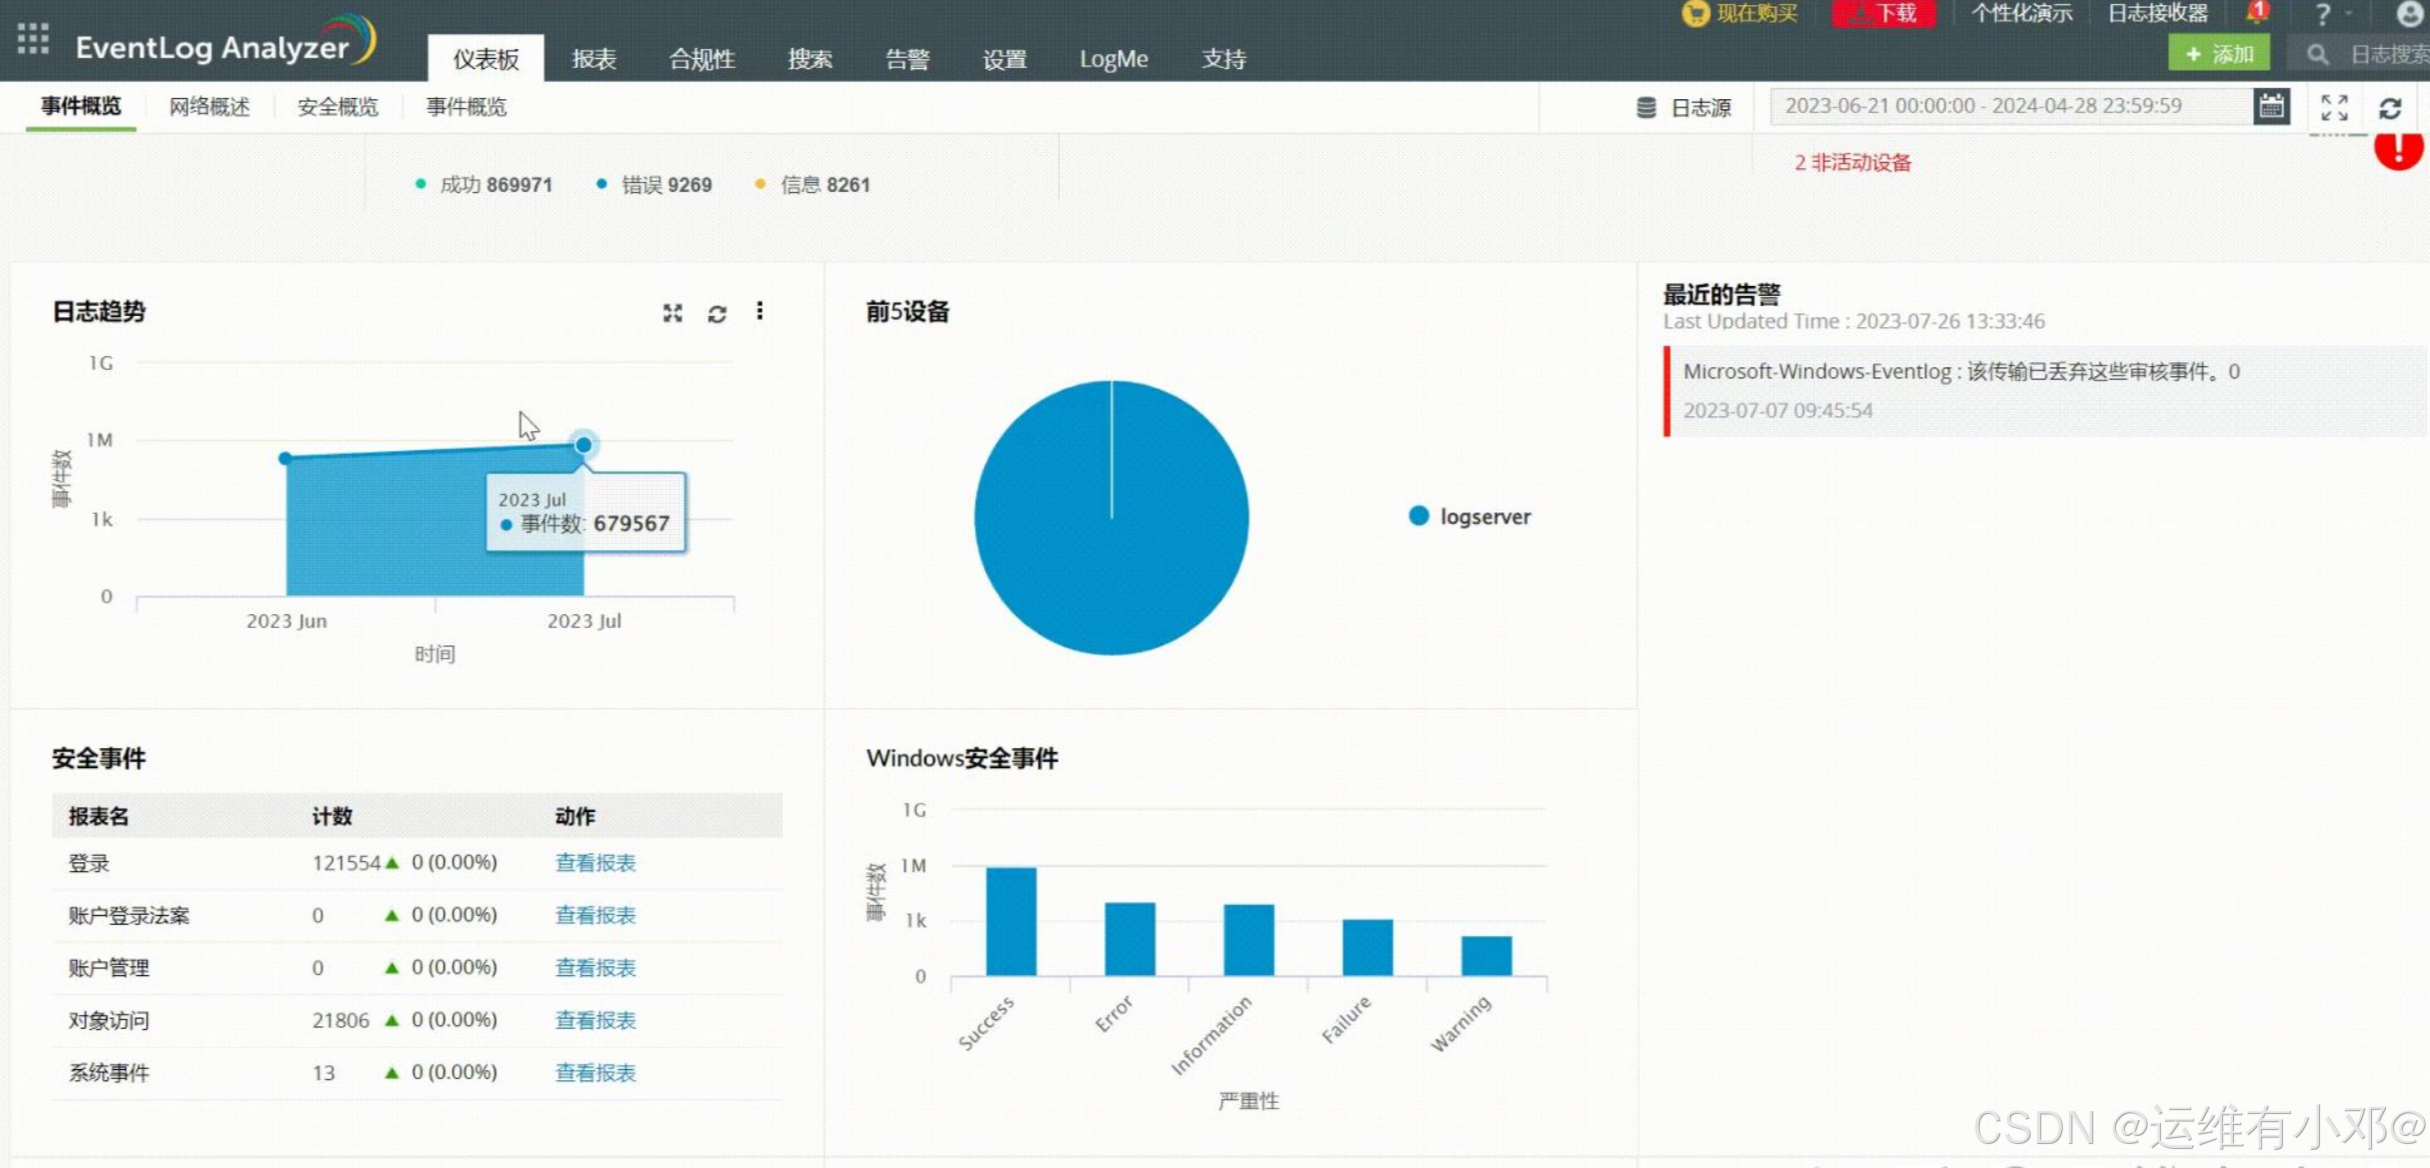The height and width of the screenshot is (1168, 2430).
Task: View report for the login row
Action: (x=595, y=863)
